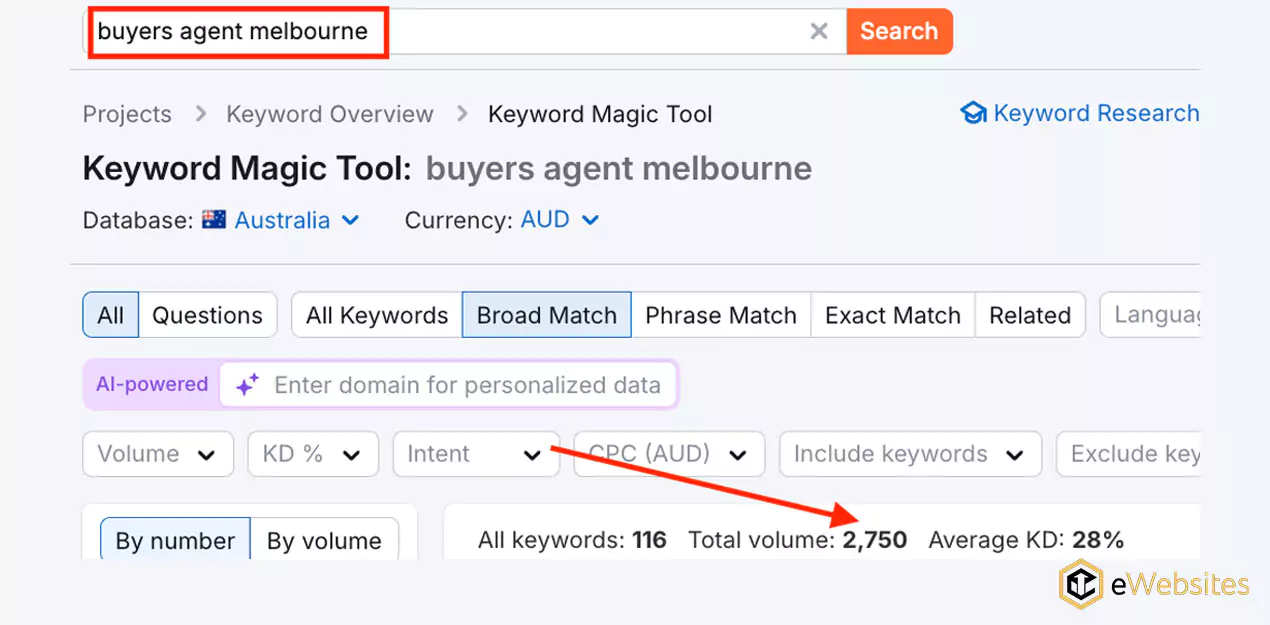Click the AI-powered label

[x=152, y=385]
